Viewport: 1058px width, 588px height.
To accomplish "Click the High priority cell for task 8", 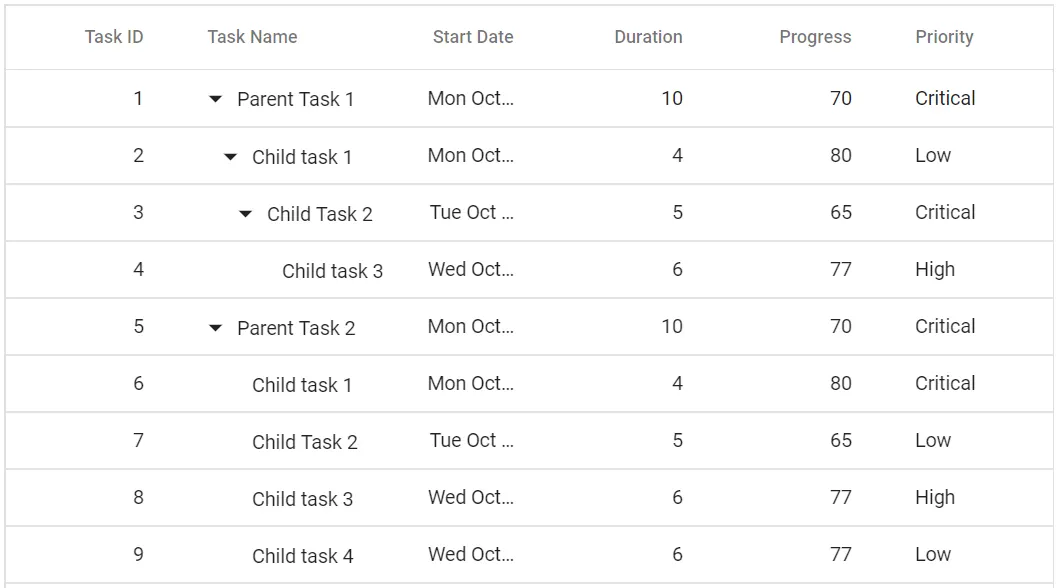I will coord(935,497).
